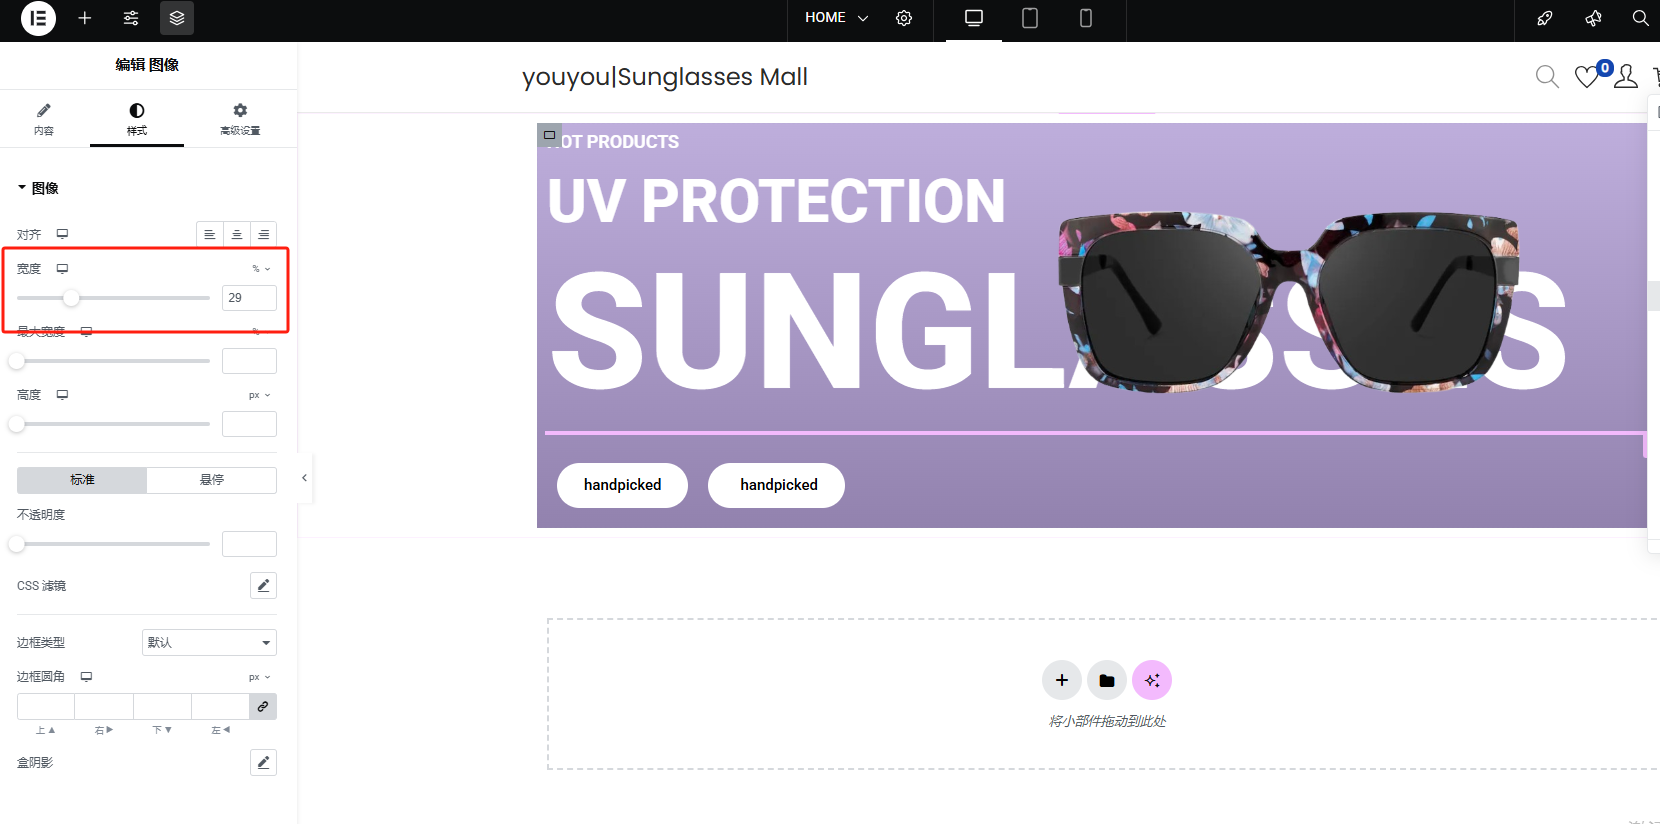
Task: Expand the HOME page dropdown
Action: tap(837, 18)
